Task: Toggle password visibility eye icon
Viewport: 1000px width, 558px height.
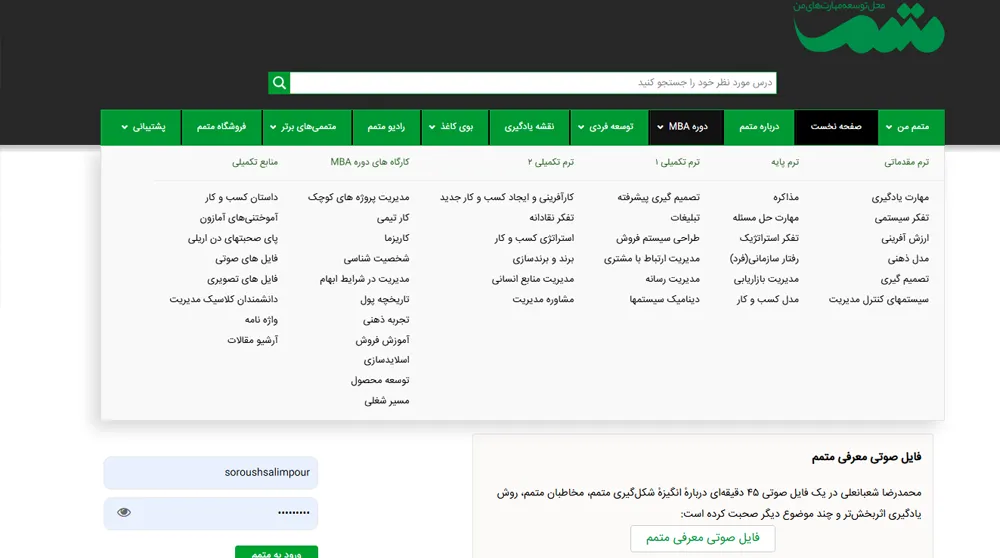Action: [124, 512]
